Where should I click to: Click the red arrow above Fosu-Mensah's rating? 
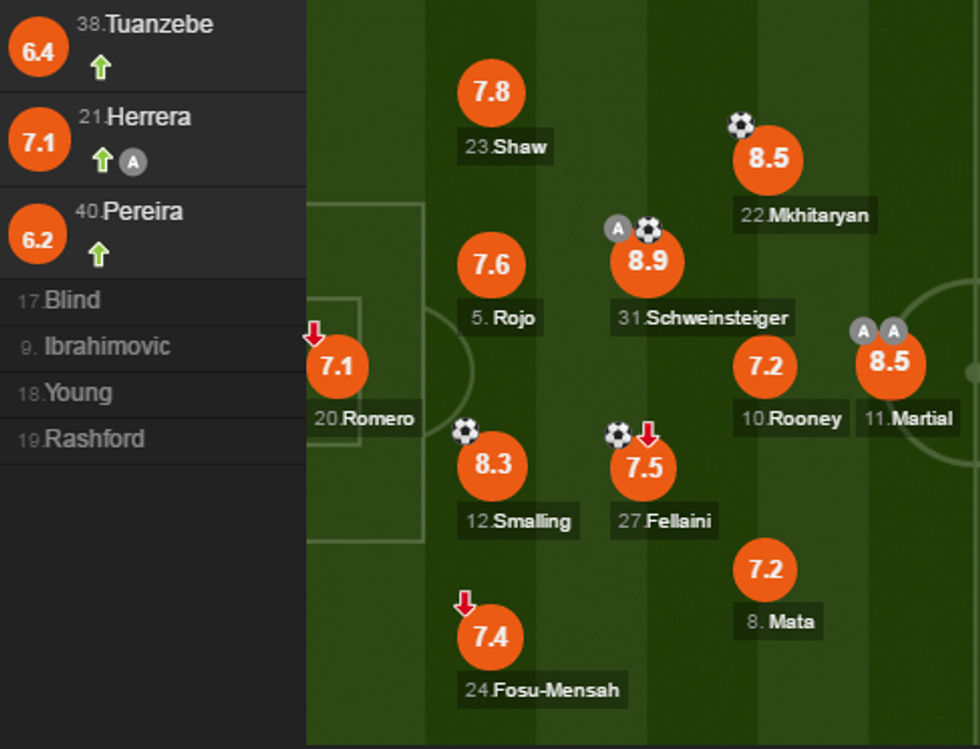[465, 603]
